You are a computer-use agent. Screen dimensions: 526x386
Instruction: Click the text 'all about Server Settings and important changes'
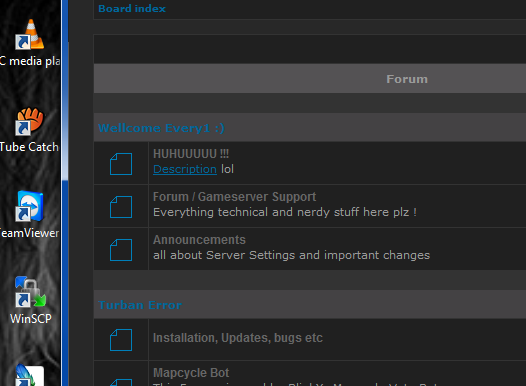(x=292, y=255)
